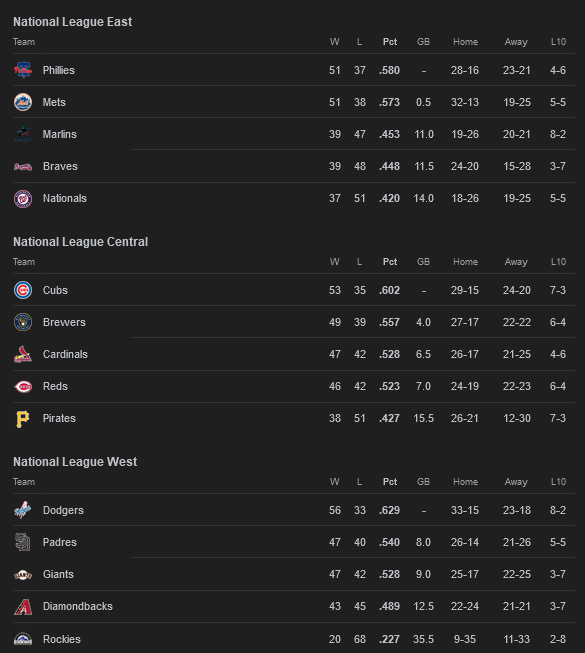Click National League East L10 column header
The width and height of the screenshot is (585, 653).
point(558,42)
